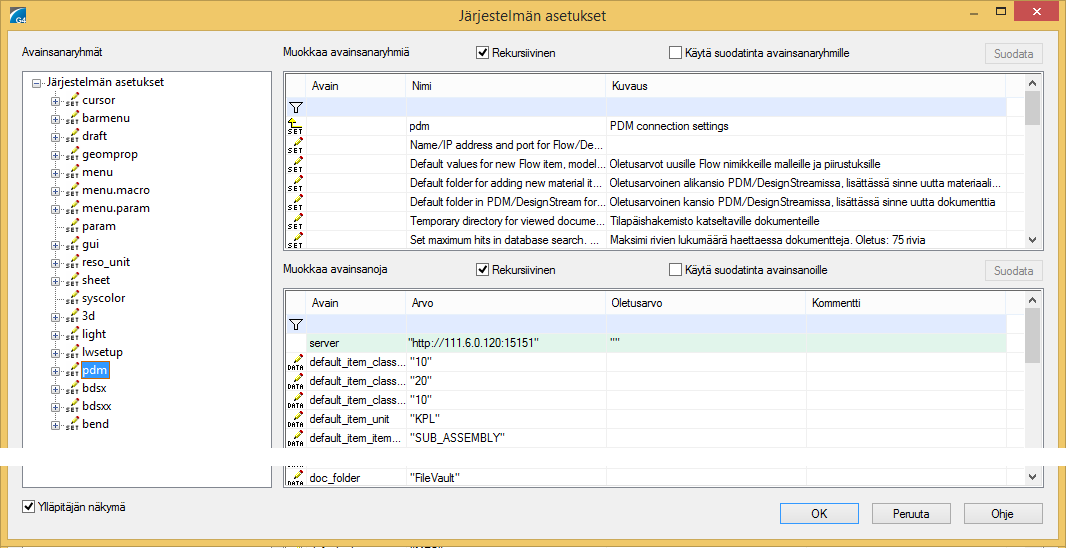Screen dimensions: 1066x548
Task: Click the SET icon beside geomprop
Action: click(73, 155)
